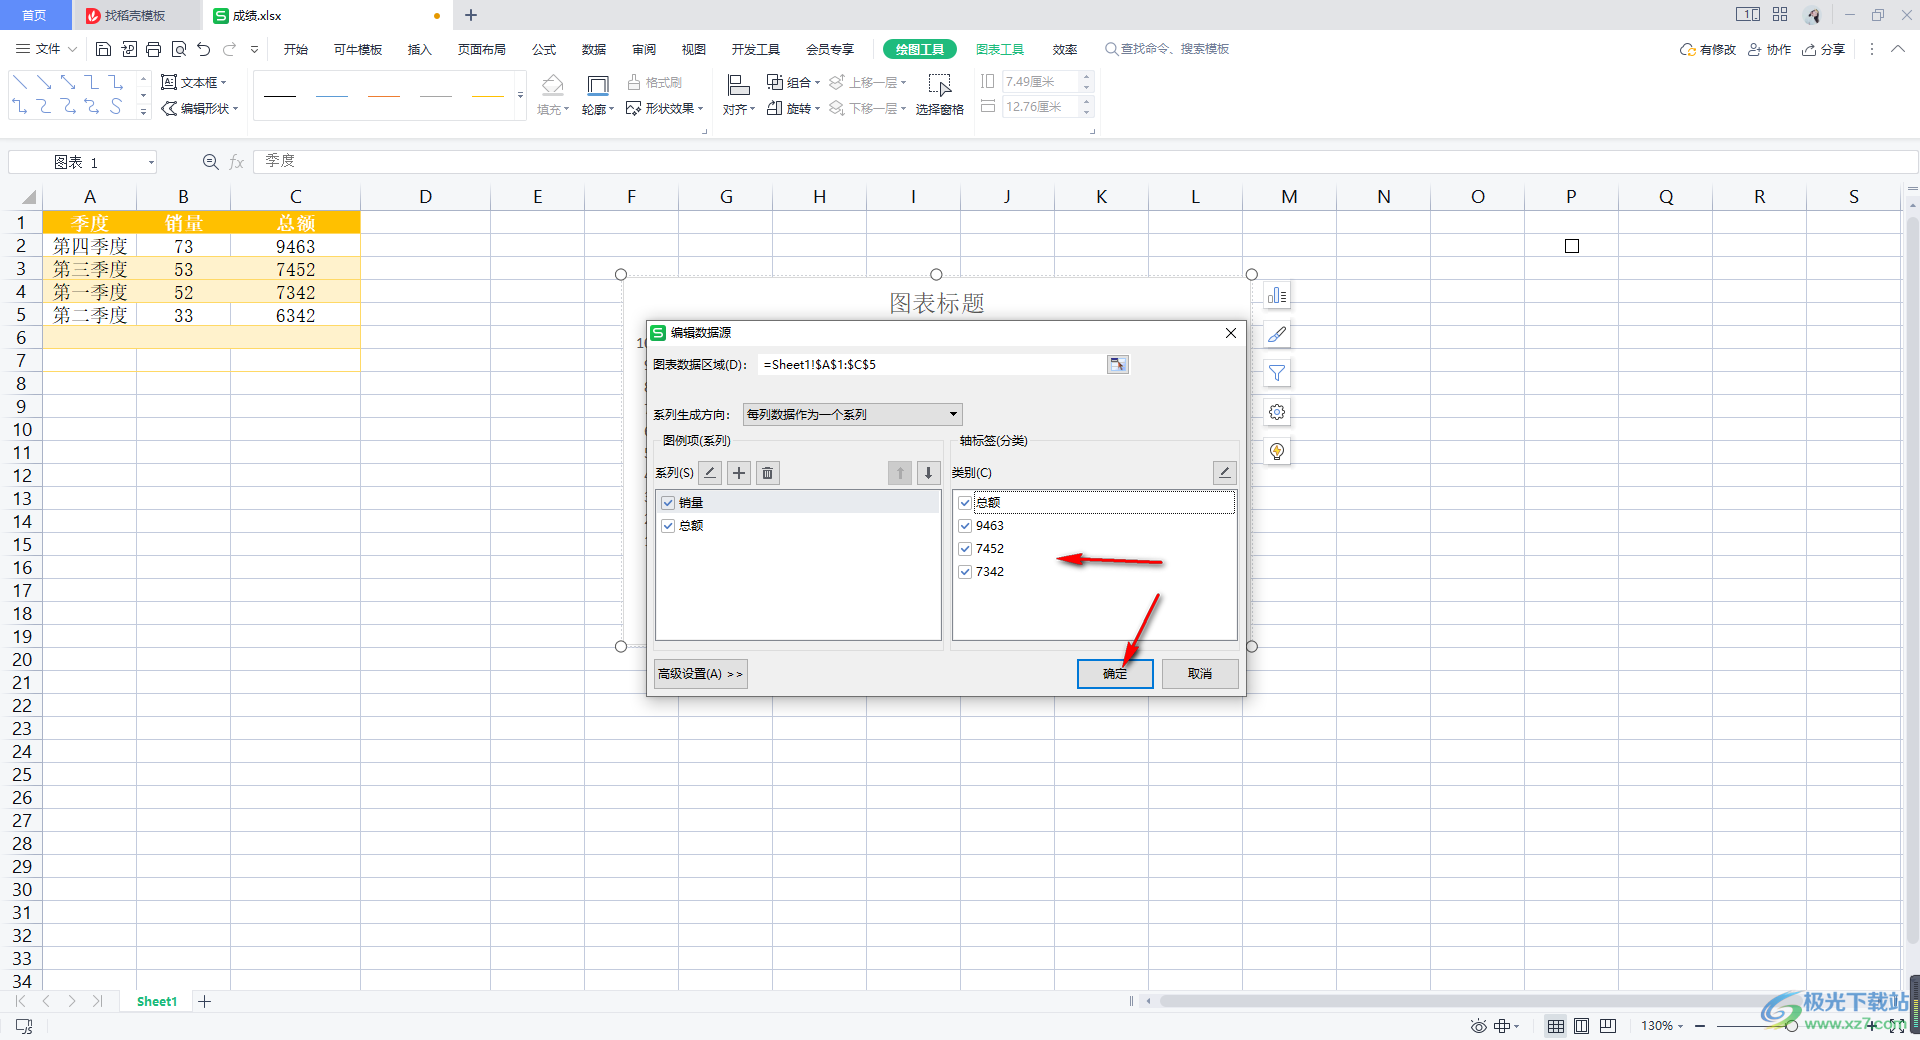The height and width of the screenshot is (1040, 1920).
Task: Open the 插入 ribbon tab
Action: click(420, 49)
